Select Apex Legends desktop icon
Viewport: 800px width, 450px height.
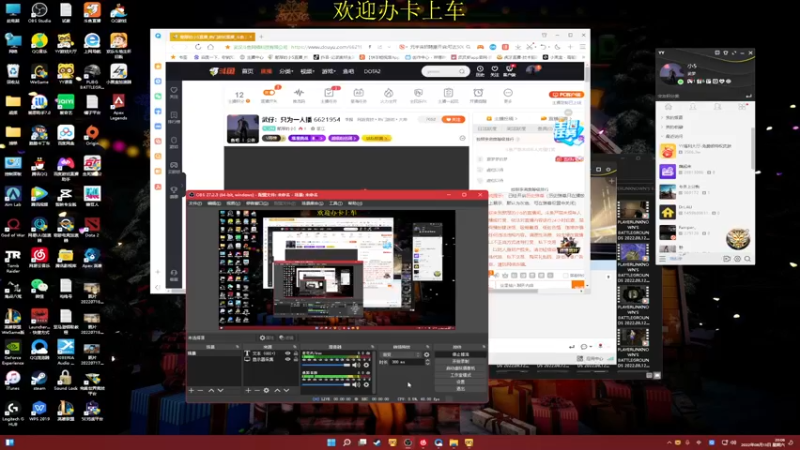click(x=118, y=106)
